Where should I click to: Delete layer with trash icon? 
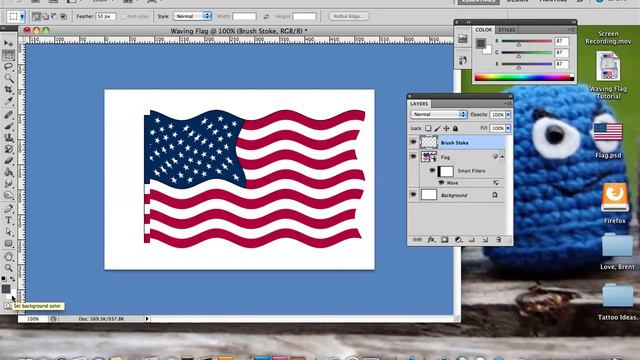(499, 240)
